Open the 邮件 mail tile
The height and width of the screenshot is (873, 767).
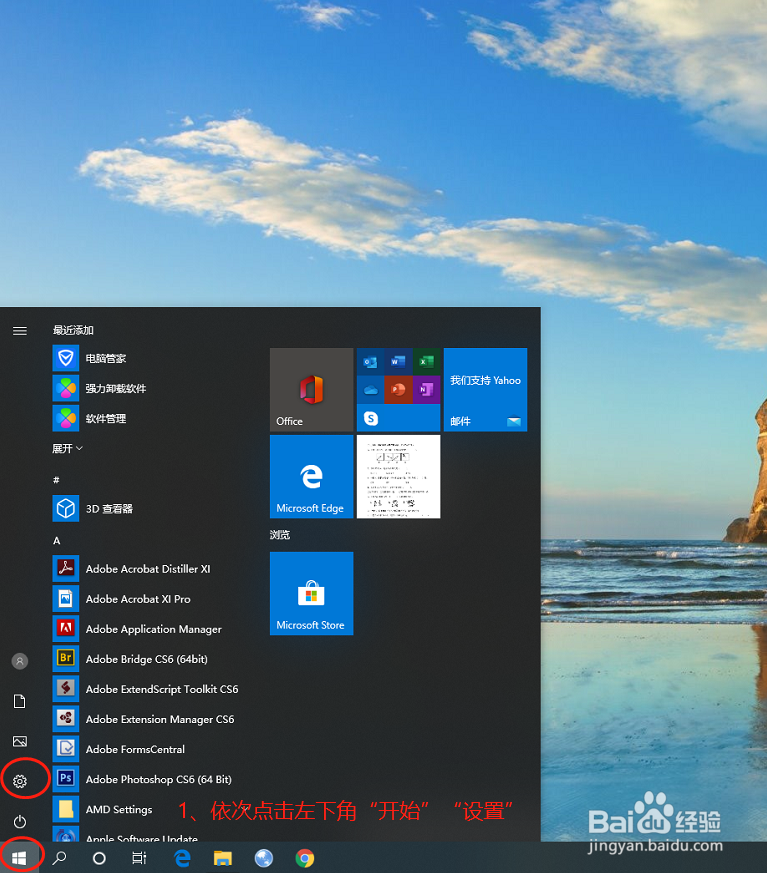tap(485, 390)
